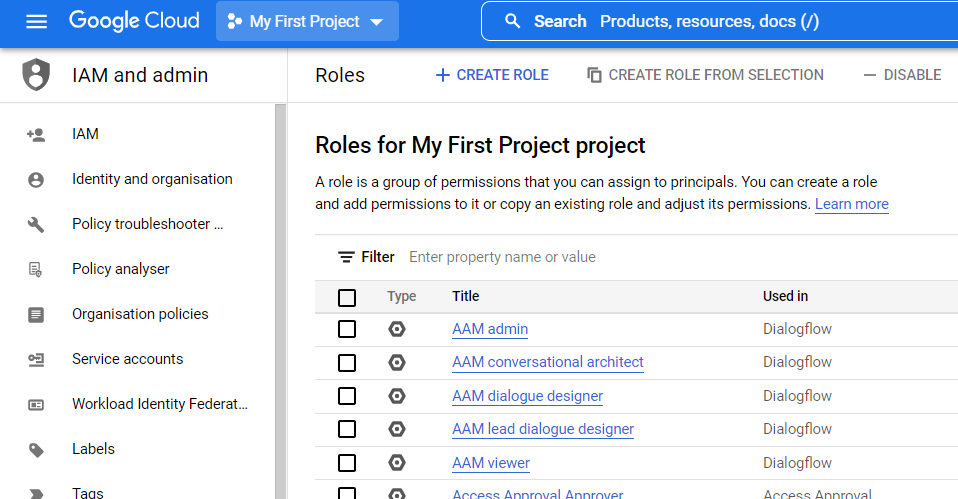Click the Service accounts icon
This screenshot has height=499, width=958.
[x=36, y=360]
